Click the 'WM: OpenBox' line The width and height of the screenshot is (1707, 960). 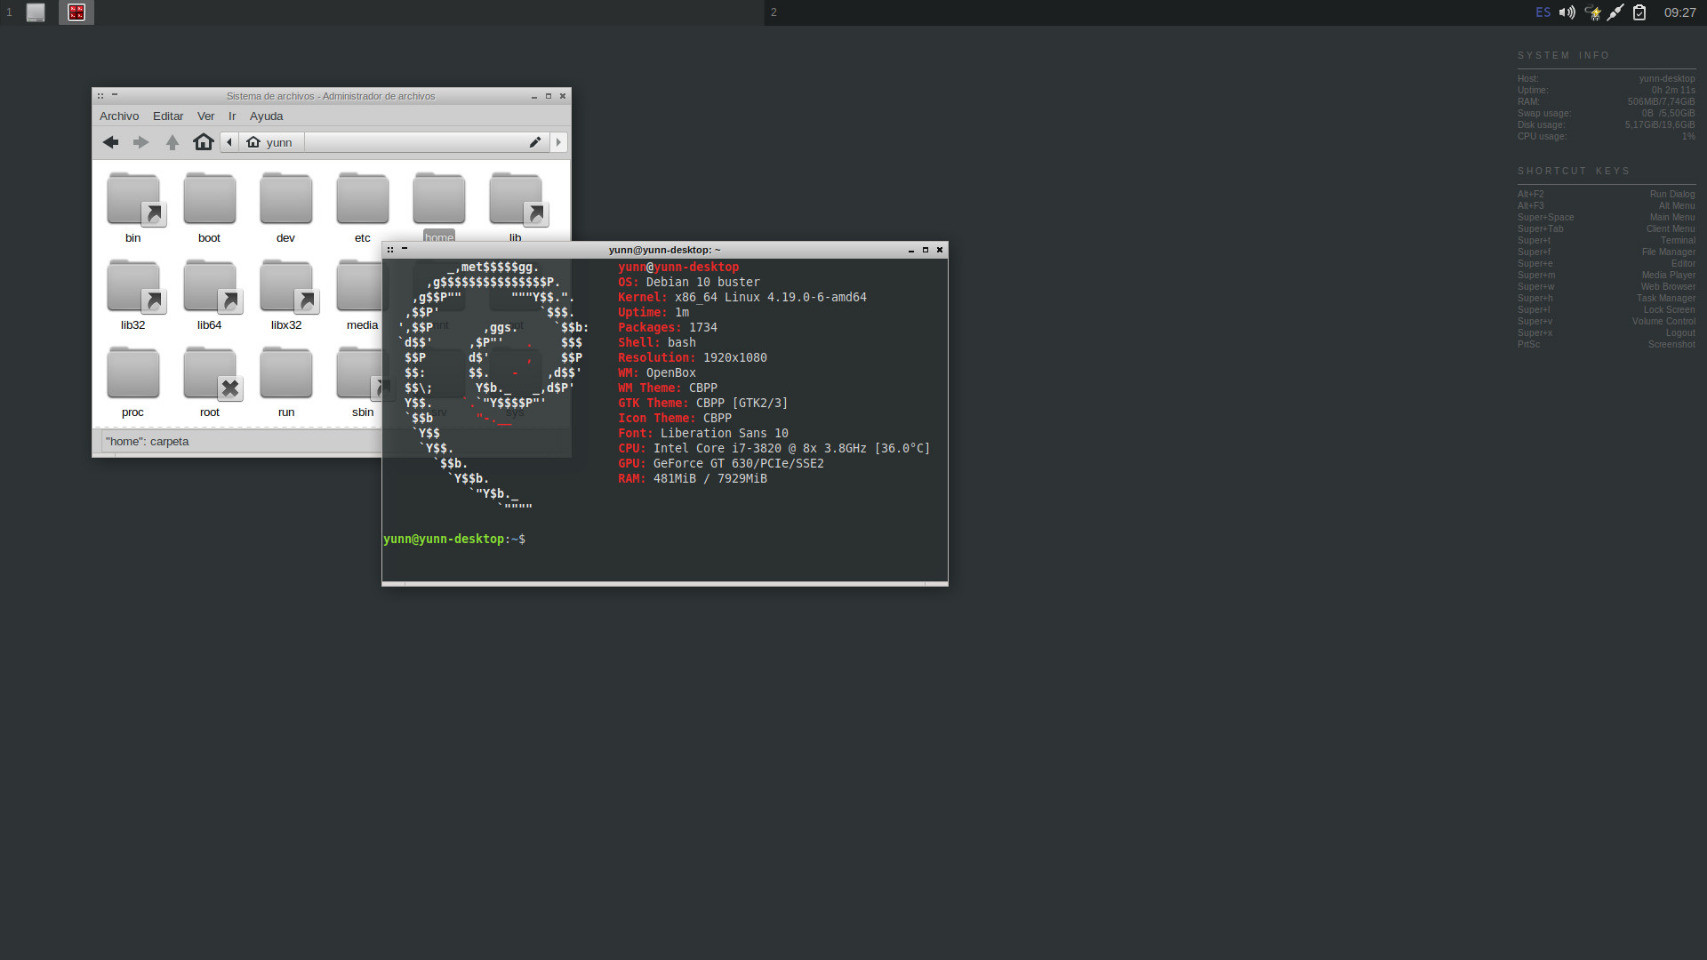click(x=657, y=373)
